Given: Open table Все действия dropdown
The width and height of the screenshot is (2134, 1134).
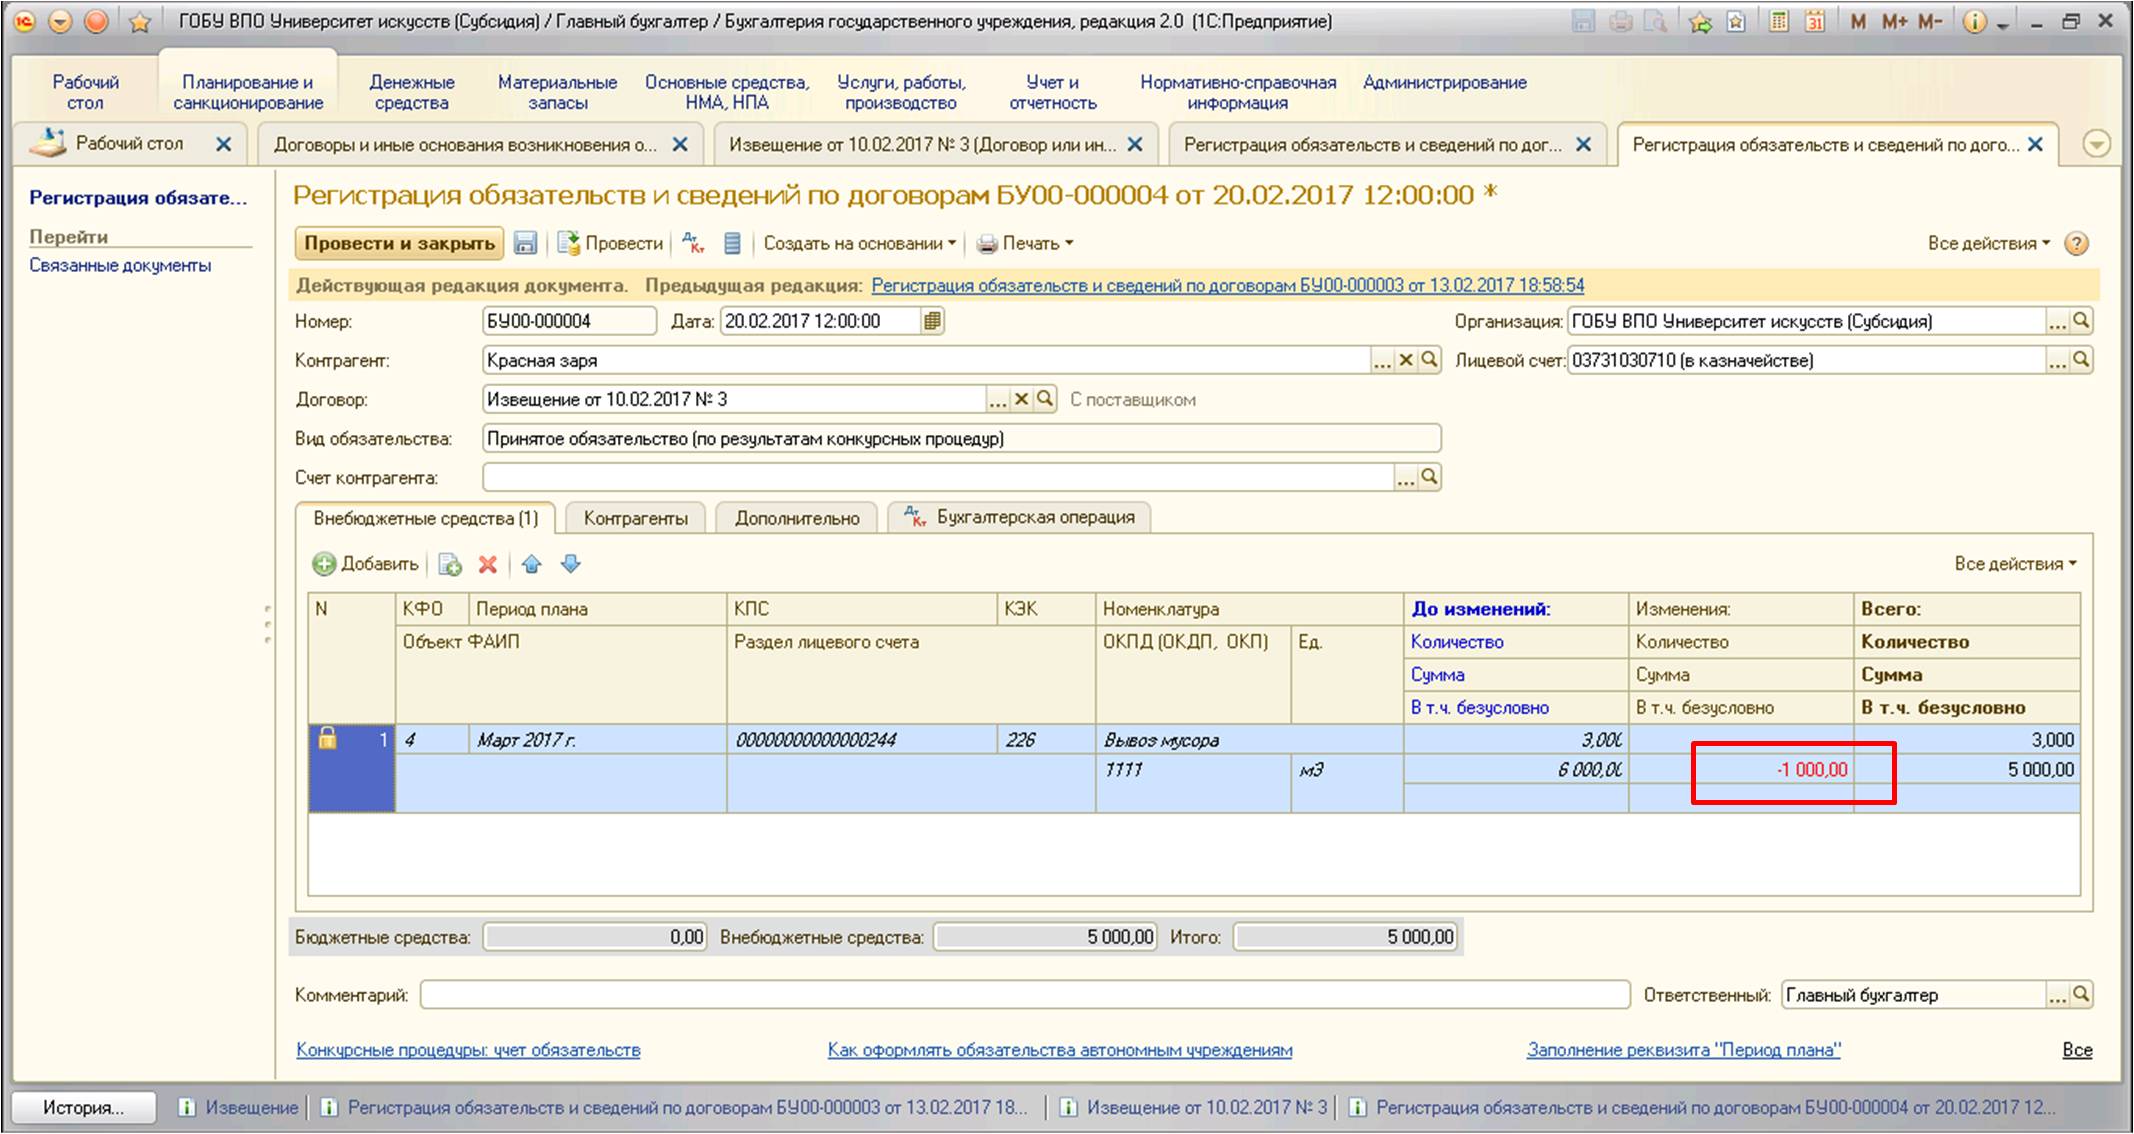Looking at the screenshot, I should click(x=2015, y=564).
